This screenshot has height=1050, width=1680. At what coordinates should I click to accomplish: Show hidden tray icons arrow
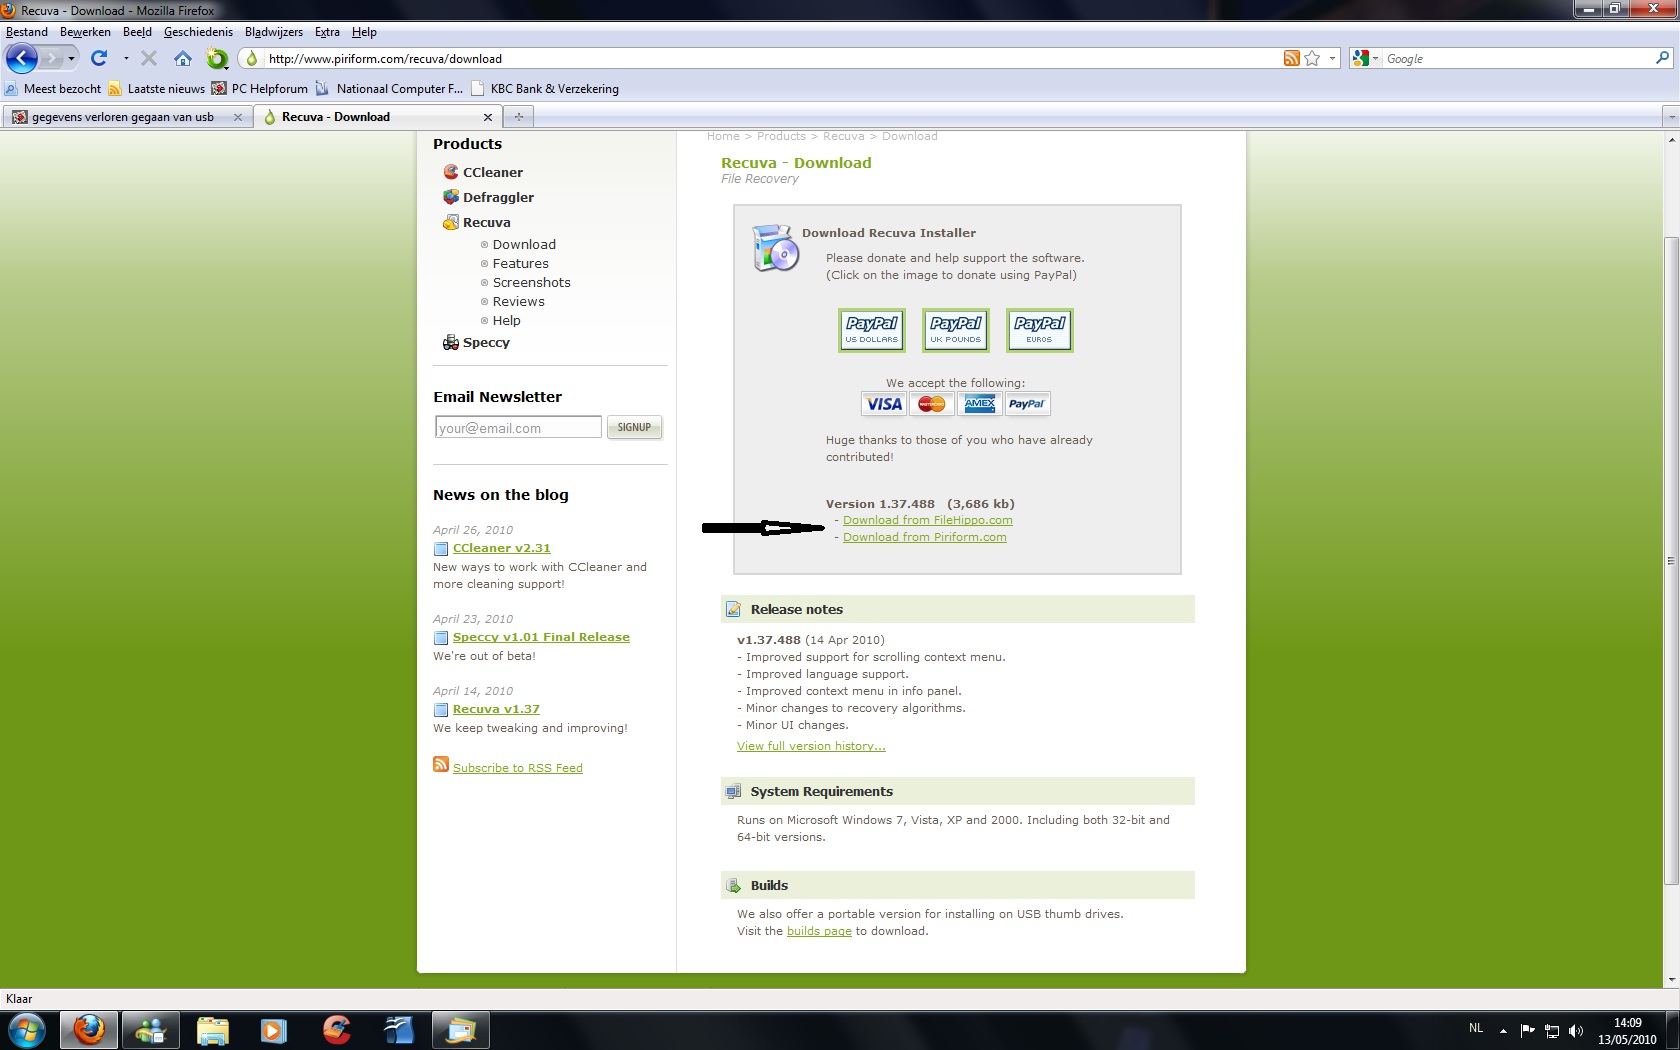pyautogui.click(x=1503, y=1030)
